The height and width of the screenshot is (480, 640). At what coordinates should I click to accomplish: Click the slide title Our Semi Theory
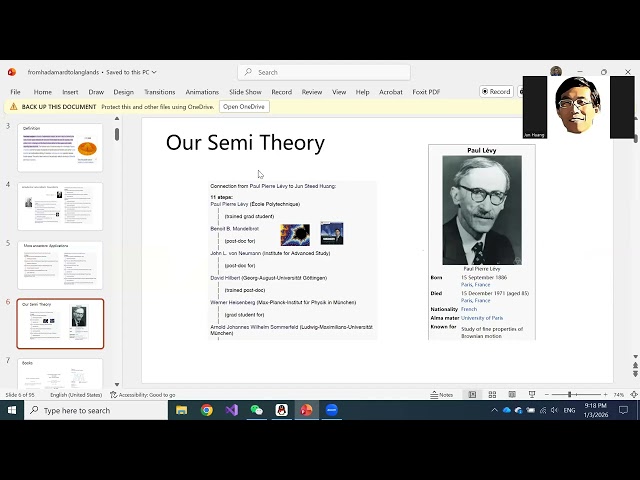245,142
